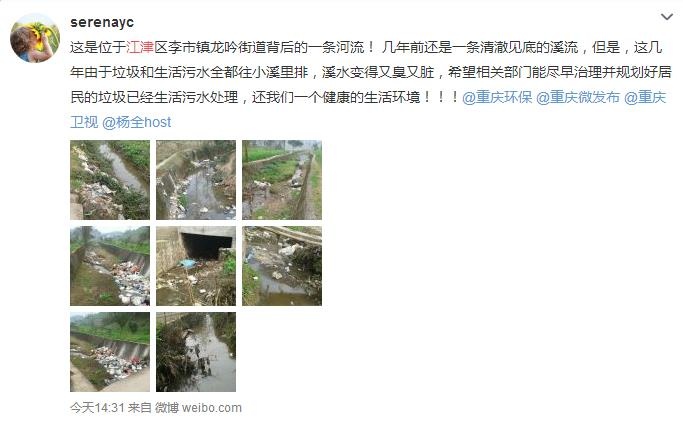Screen dimensions: 683x425
Task: Click the 微博 weibo.com source link
Action: click(x=198, y=408)
